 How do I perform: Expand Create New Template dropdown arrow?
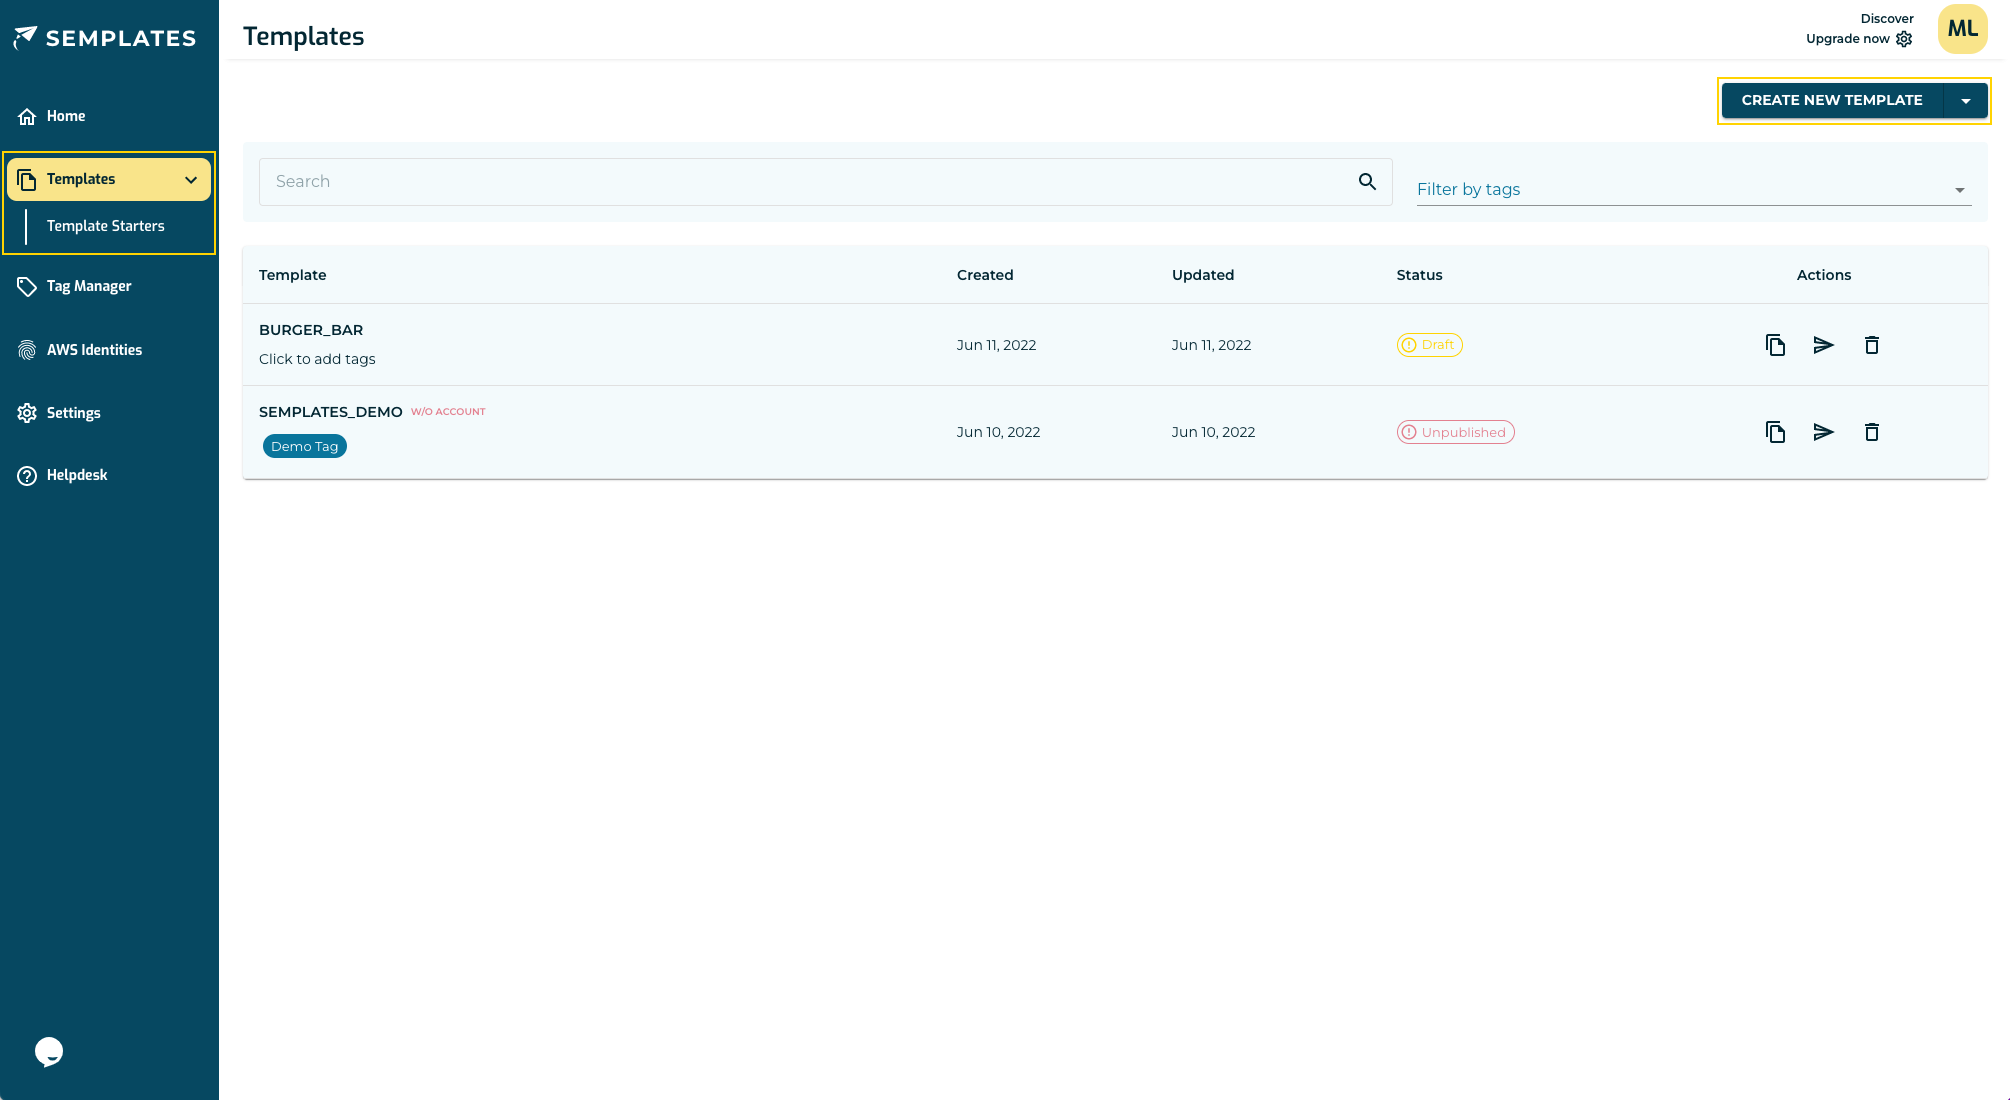1966,101
